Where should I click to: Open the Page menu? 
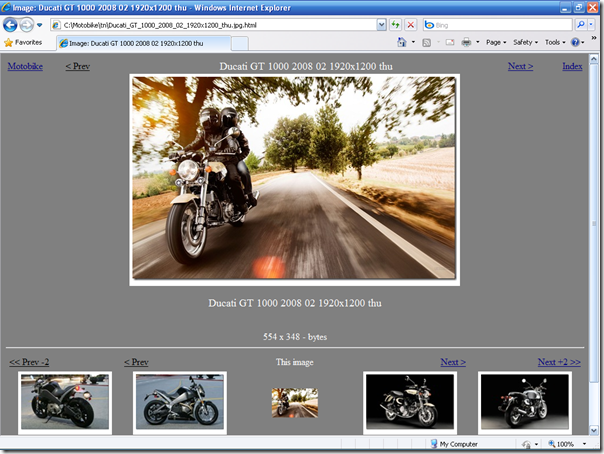point(496,42)
